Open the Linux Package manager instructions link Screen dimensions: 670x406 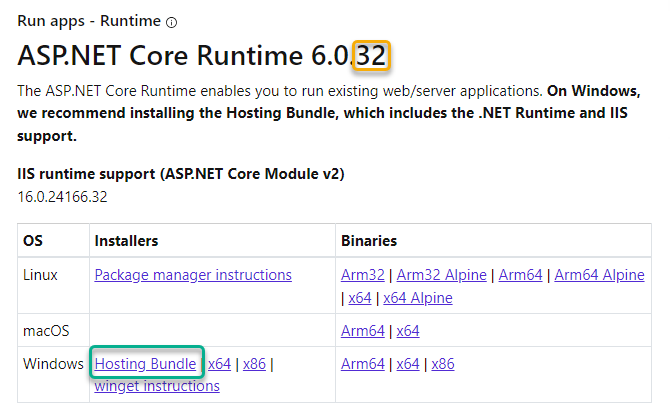193,275
